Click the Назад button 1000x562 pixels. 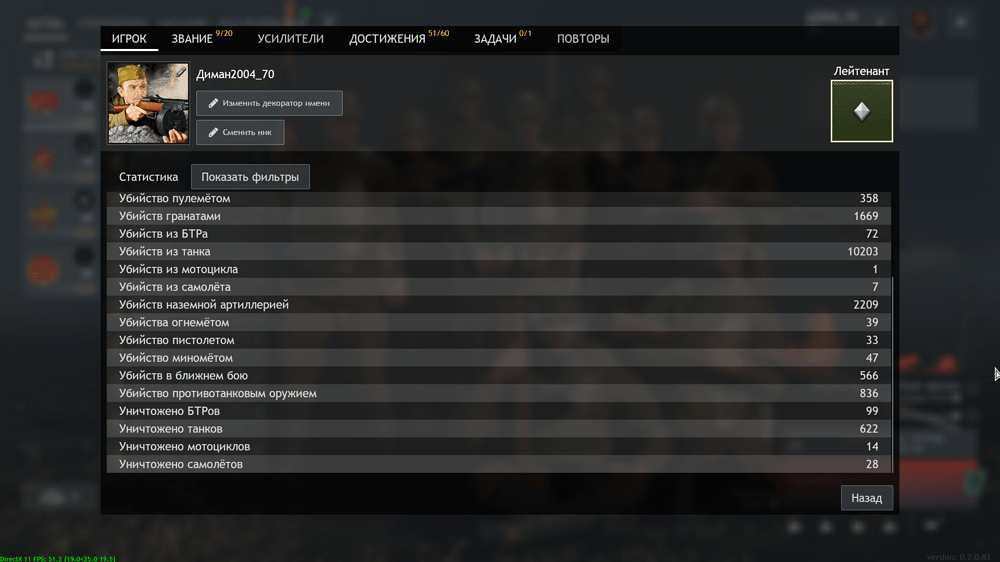867,498
